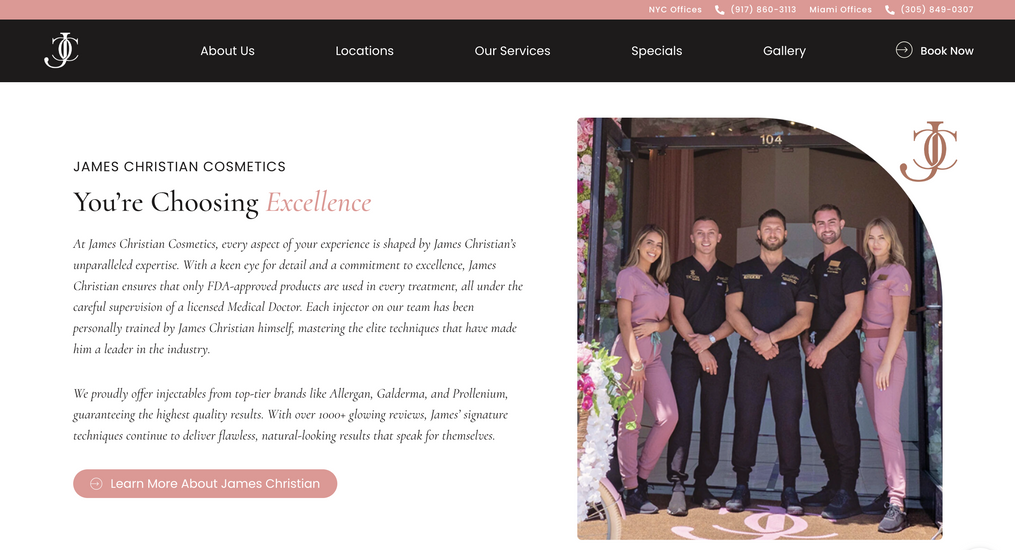Click the Miami Offices label
Viewport: 1015px width, 550px height.
[840, 10]
